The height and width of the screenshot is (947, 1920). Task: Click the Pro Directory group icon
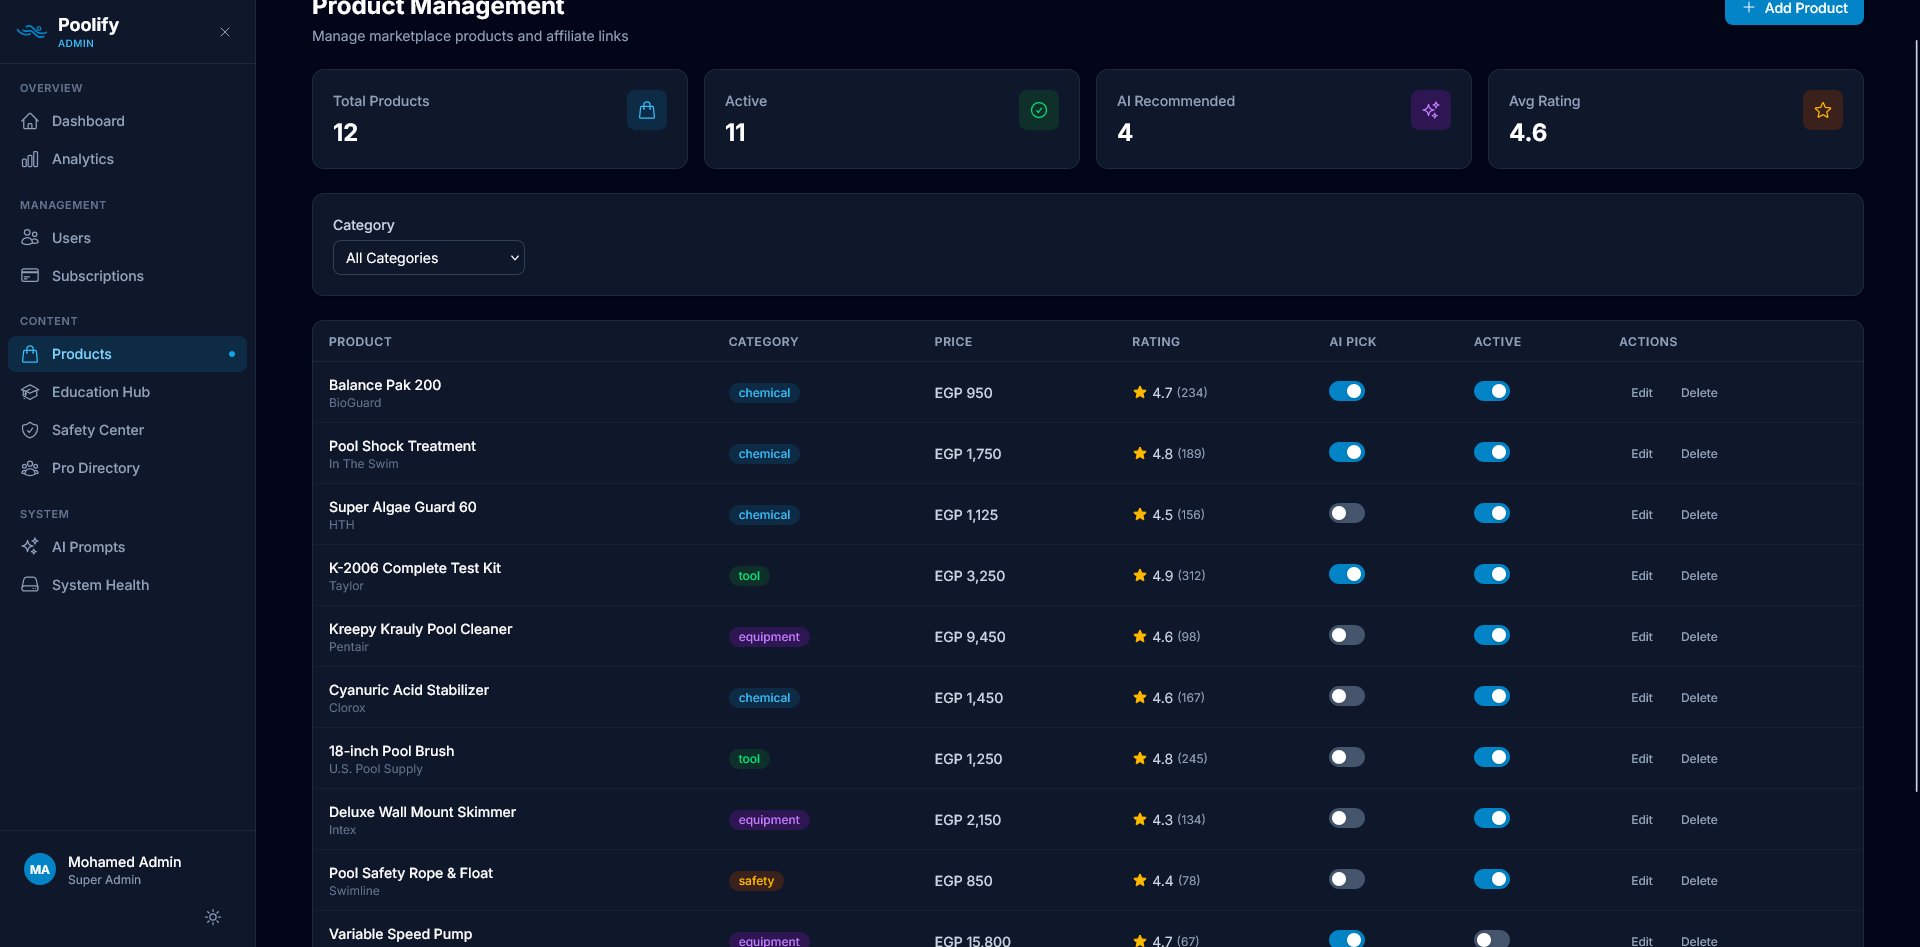30,468
